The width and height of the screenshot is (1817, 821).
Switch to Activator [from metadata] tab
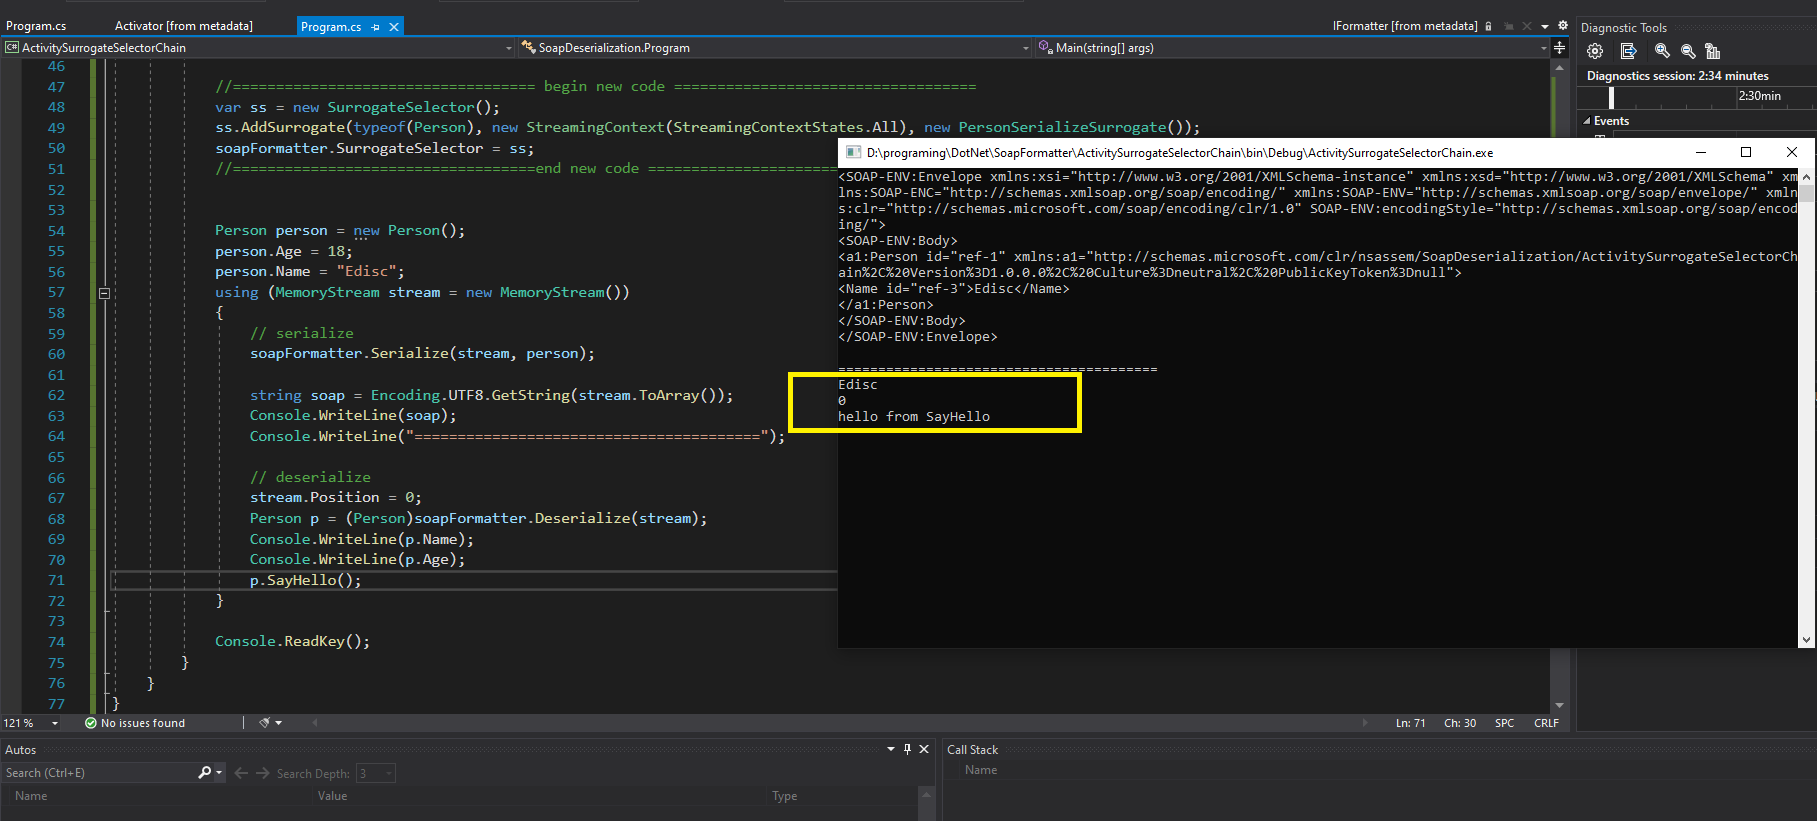click(x=184, y=26)
